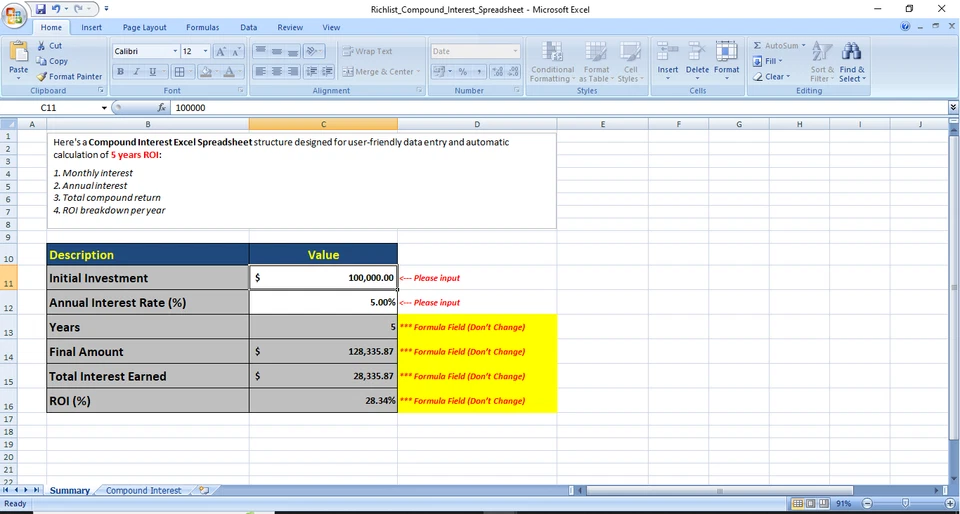Toggle Wrap Text
Screen dimensions: 960x514
point(367,51)
